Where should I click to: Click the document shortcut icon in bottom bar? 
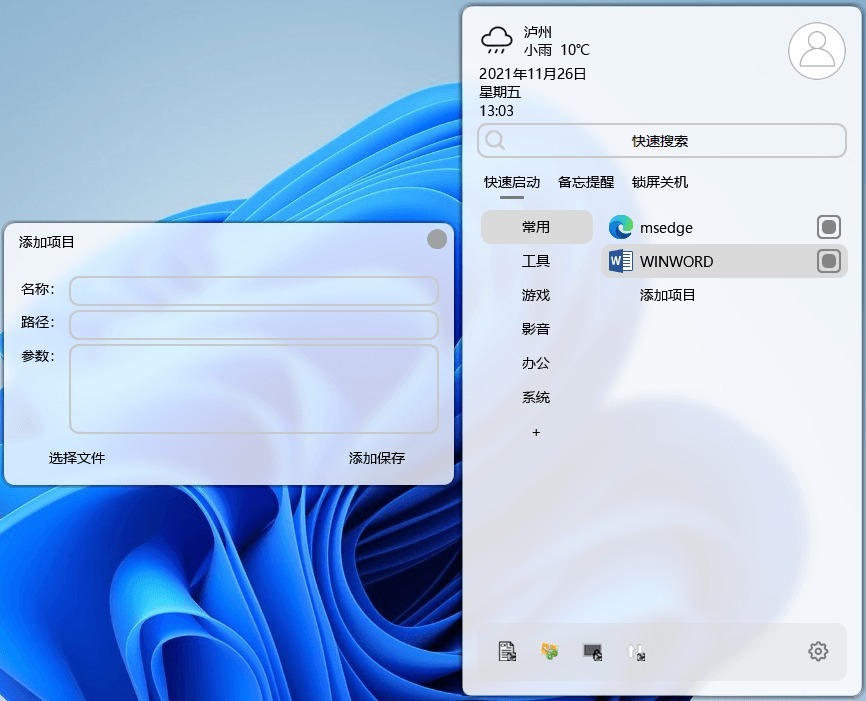tap(508, 652)
